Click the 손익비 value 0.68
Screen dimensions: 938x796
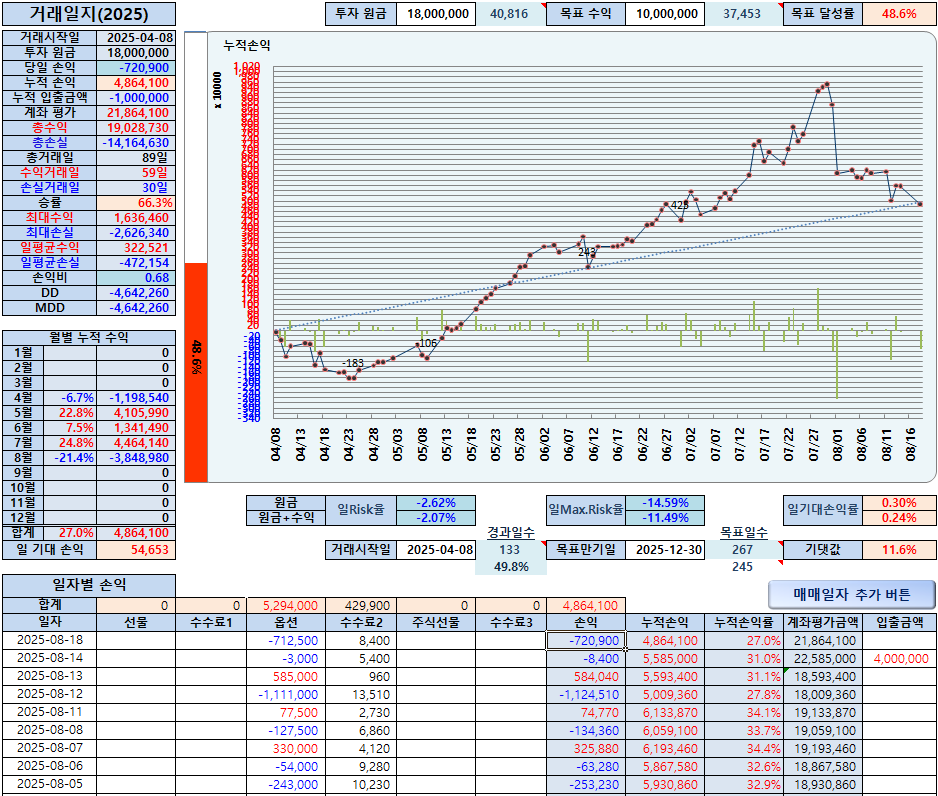136,277
